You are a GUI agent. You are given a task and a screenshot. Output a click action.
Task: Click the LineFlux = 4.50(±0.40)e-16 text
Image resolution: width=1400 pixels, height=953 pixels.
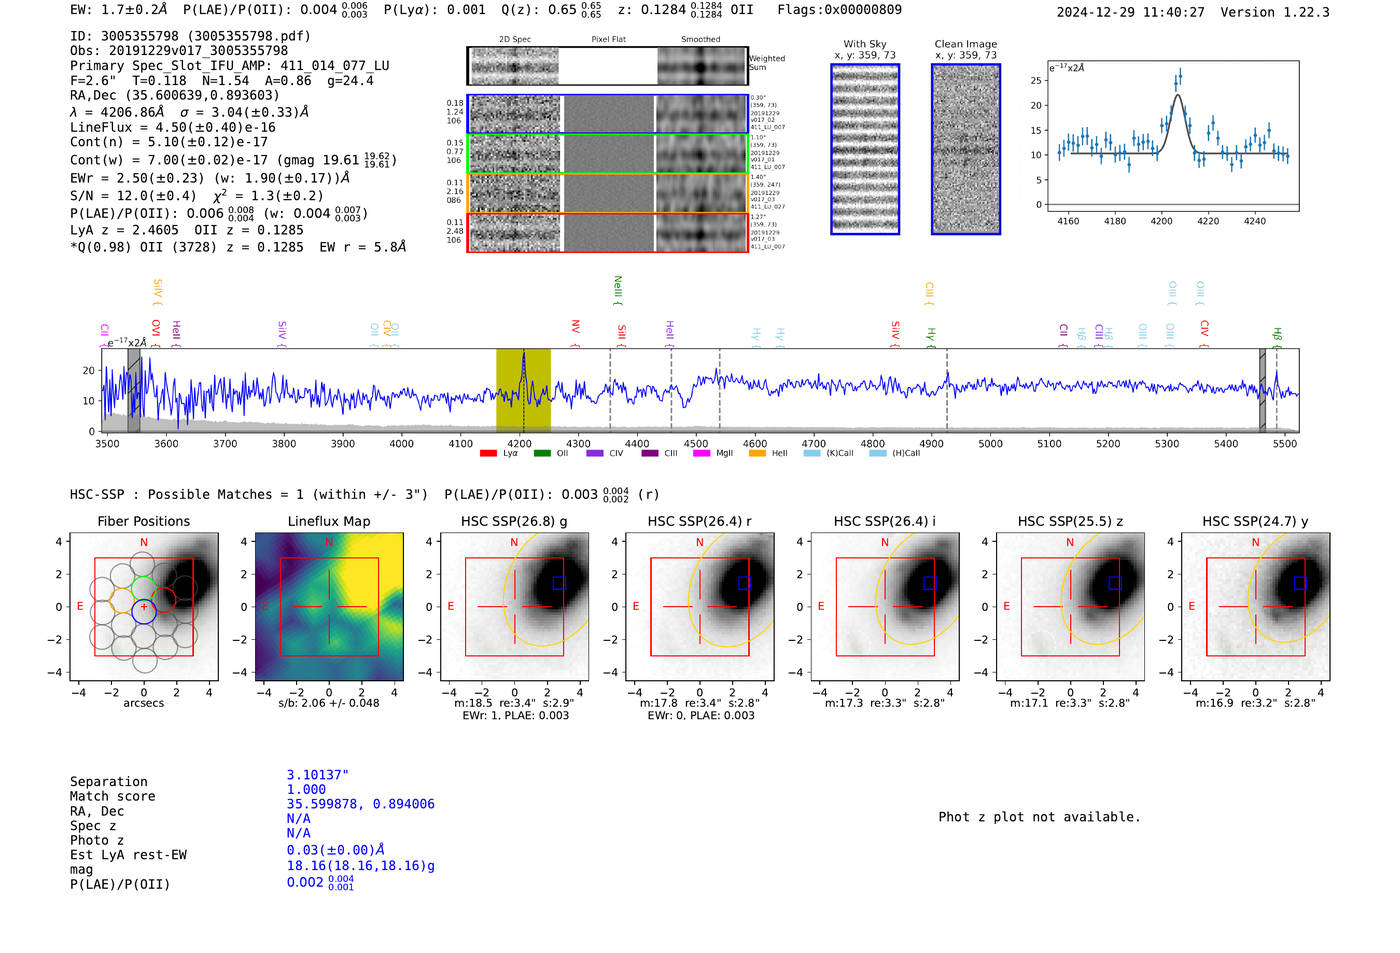point(173,128)
